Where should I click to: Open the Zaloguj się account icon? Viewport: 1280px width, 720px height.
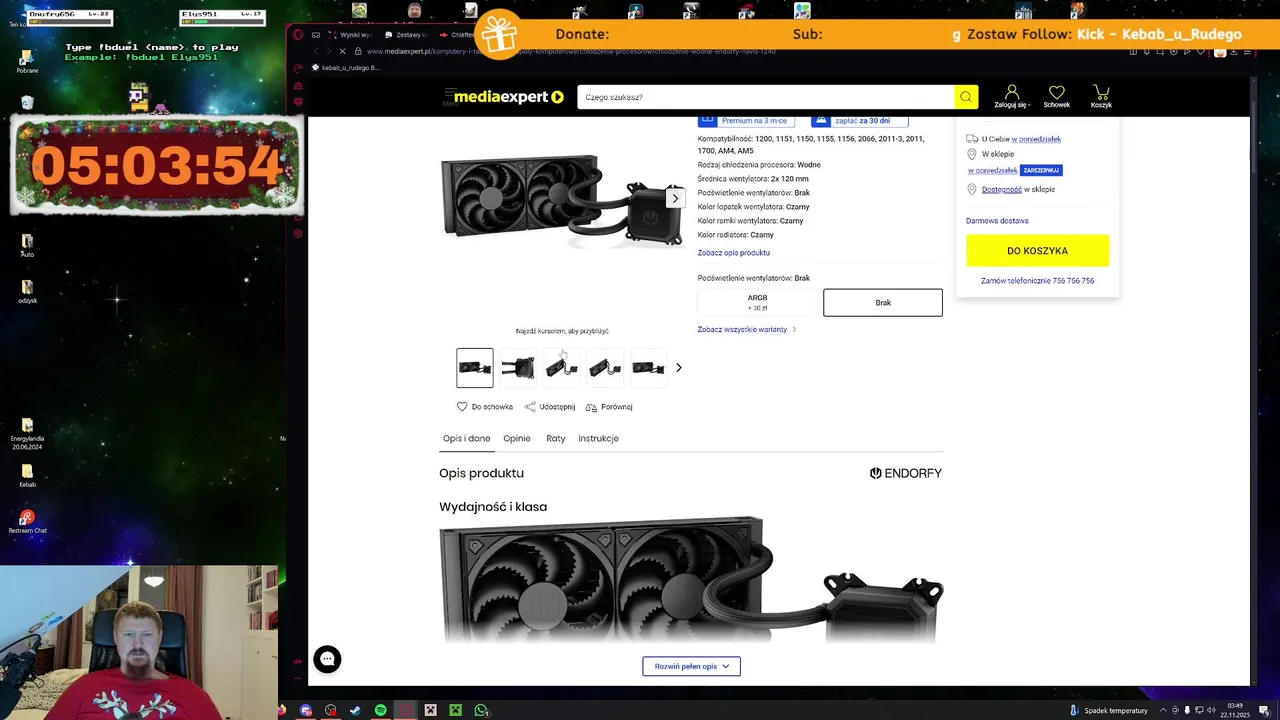[1011, 96]
